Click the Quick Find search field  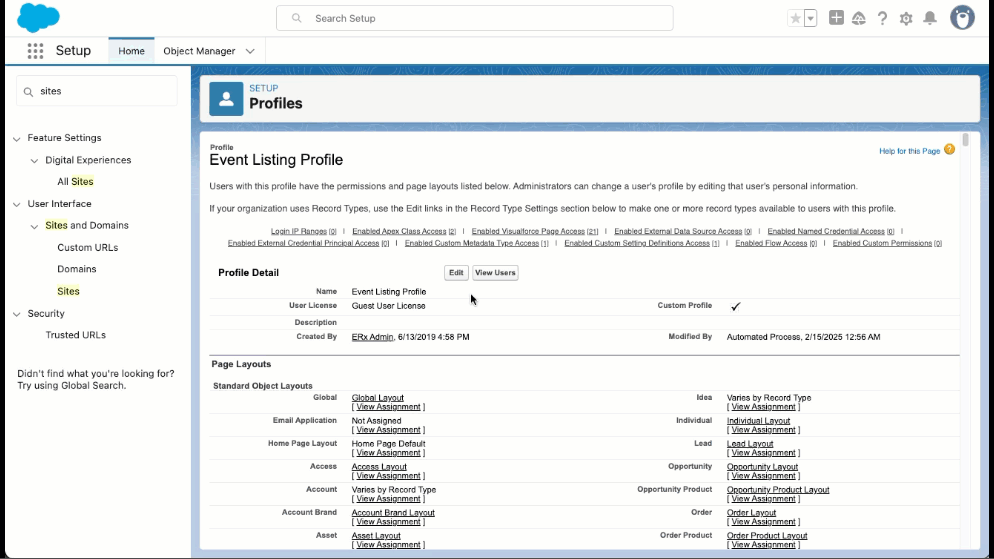tap(97, 91)
